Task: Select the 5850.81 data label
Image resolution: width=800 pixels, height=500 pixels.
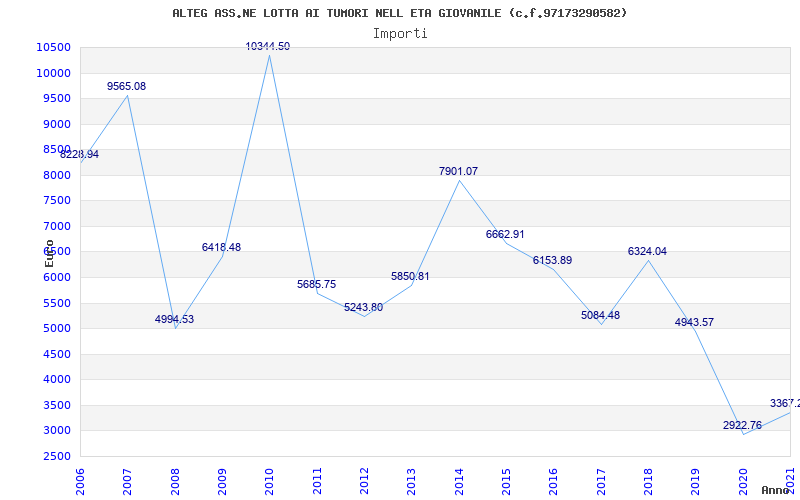Action: 410,277
